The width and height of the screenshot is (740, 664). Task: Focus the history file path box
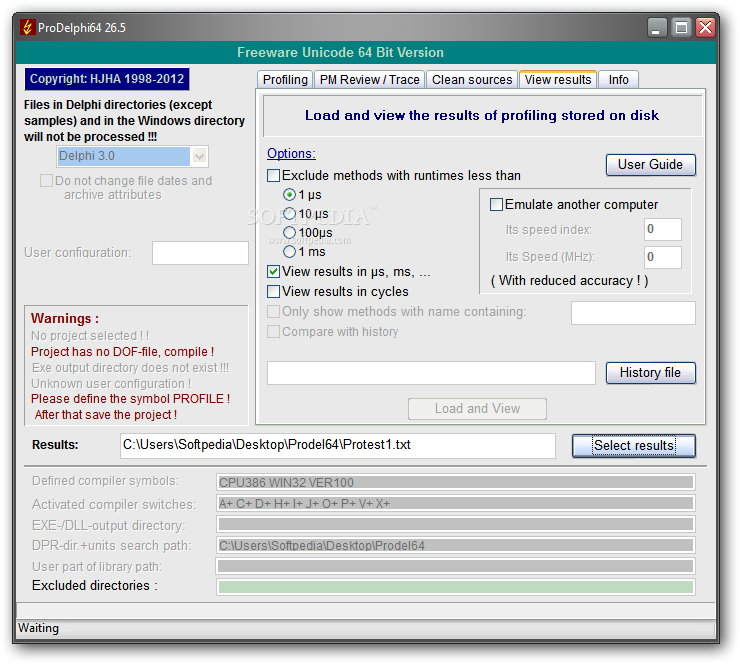click(431, 373)
